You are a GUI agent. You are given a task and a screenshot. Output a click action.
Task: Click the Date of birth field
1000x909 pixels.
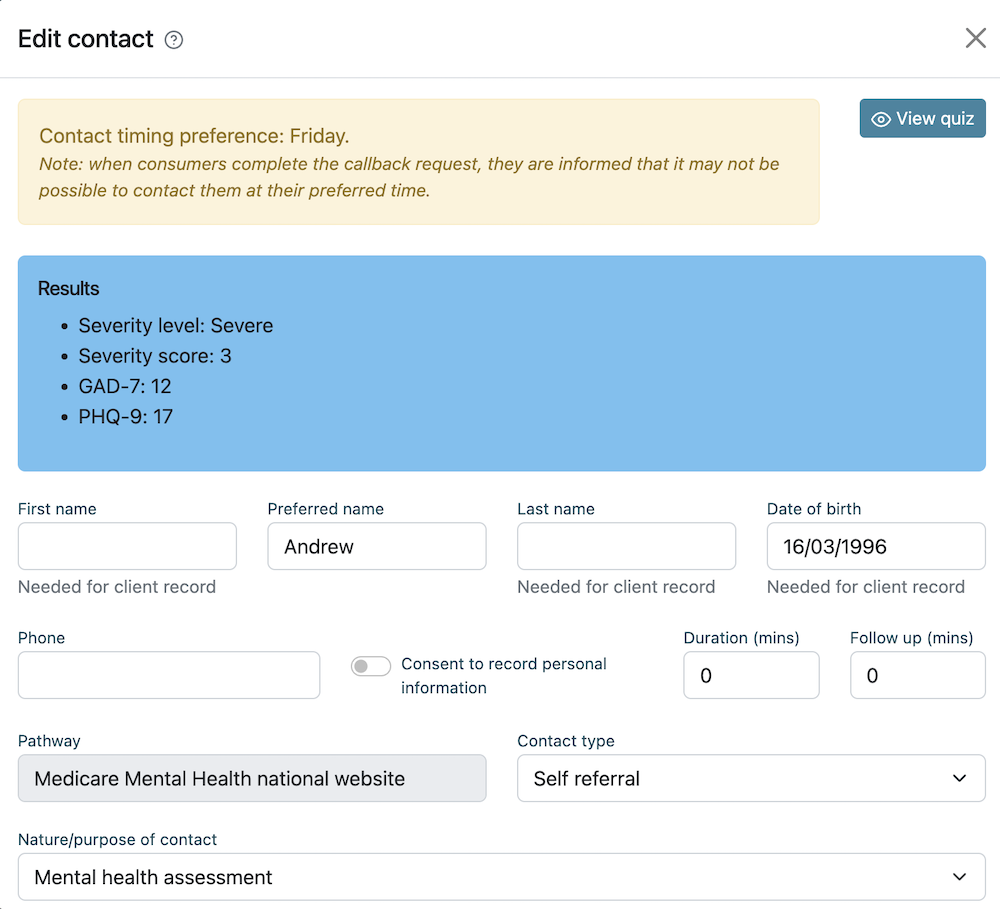tap(875, 546)
